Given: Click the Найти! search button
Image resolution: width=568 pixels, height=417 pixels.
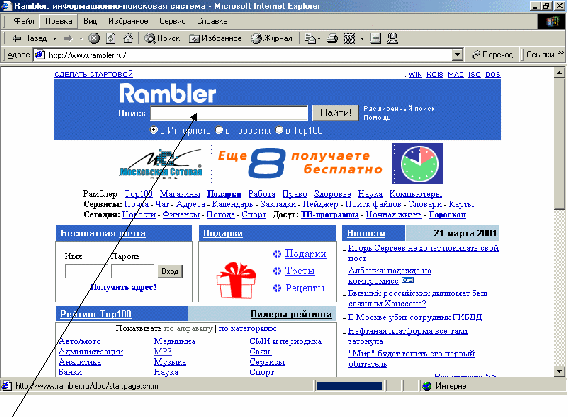Looking at the screenshot, I should [x=335, y=113].
